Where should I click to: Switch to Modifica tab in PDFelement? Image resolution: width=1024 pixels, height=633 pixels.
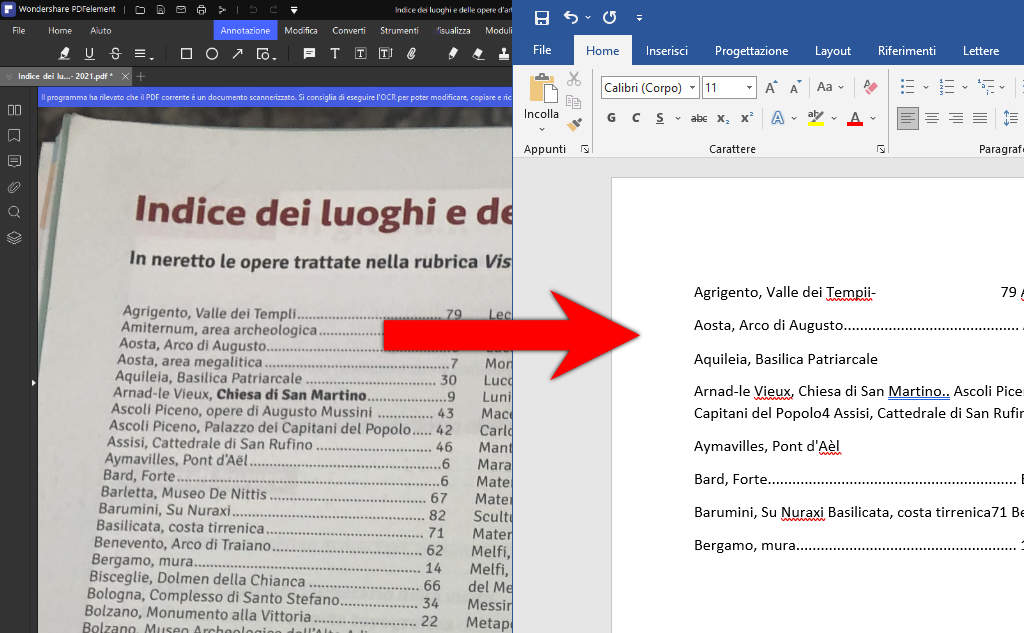(301, 31)
